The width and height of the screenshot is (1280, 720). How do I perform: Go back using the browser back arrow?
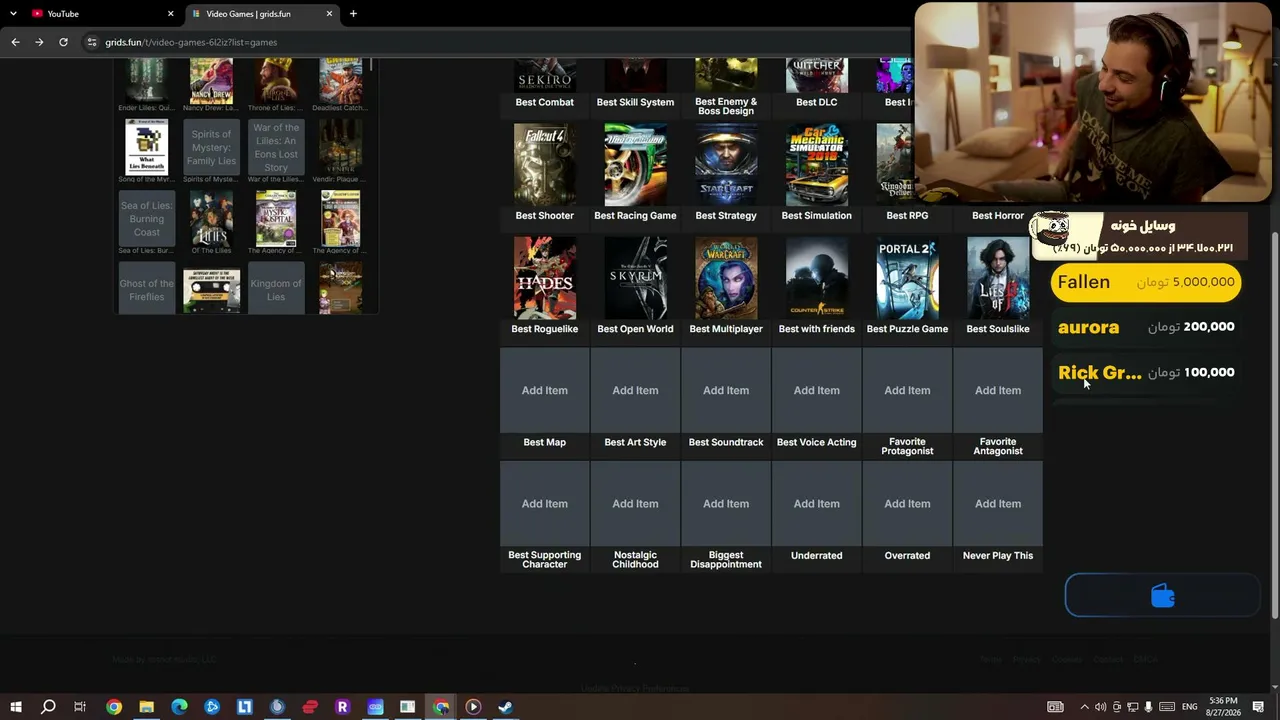(15, 42)
